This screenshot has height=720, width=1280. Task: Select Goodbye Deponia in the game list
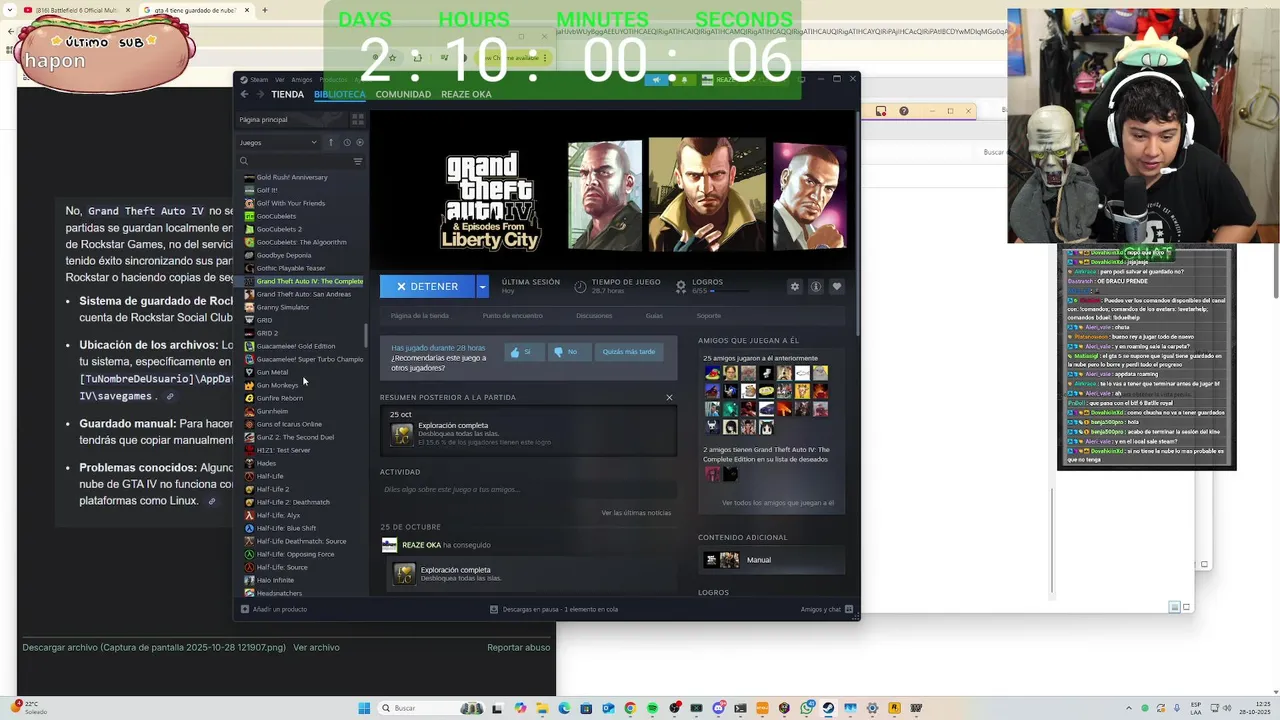click(284, 255)
